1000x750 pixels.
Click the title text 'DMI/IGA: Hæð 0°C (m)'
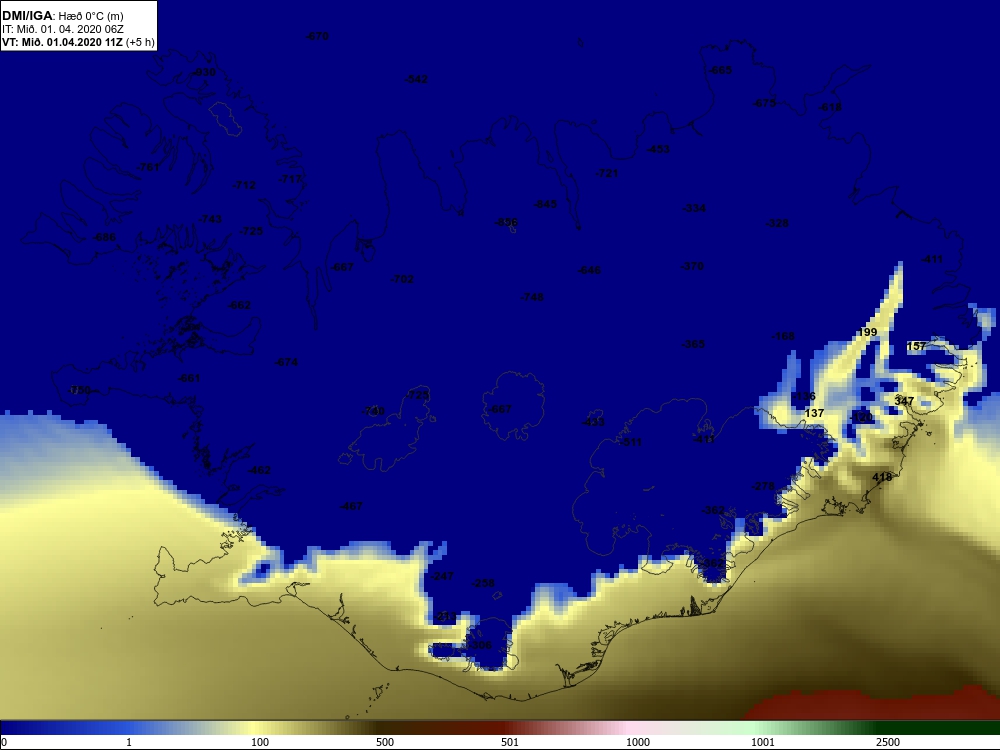click(x=63, y=16)
